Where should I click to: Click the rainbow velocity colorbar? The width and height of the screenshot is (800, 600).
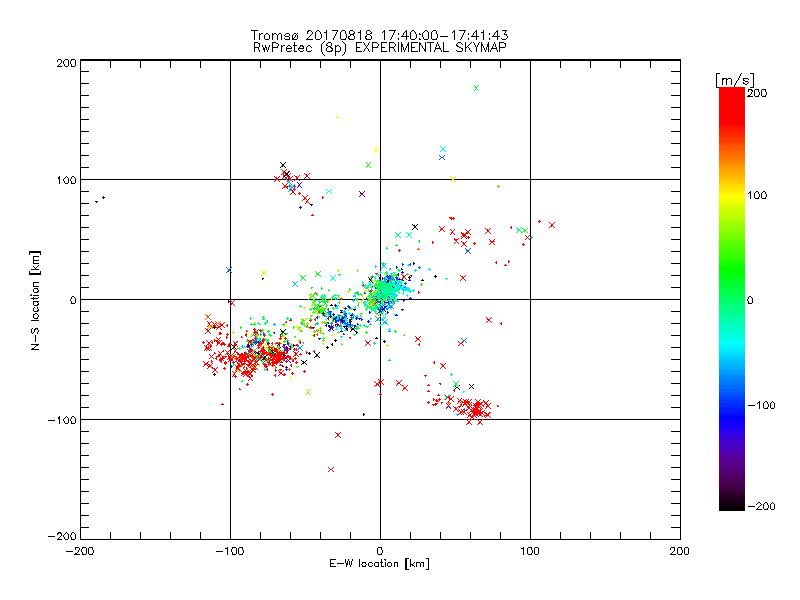click(x=732, y=299)
